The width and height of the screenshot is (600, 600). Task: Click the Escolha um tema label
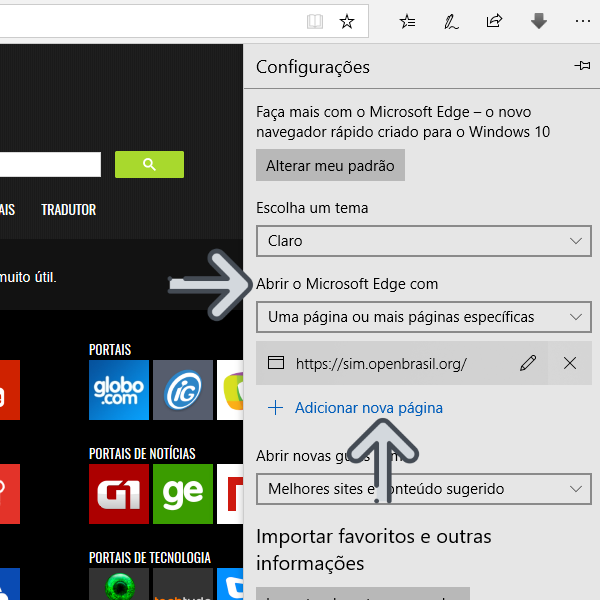point(312,208)
